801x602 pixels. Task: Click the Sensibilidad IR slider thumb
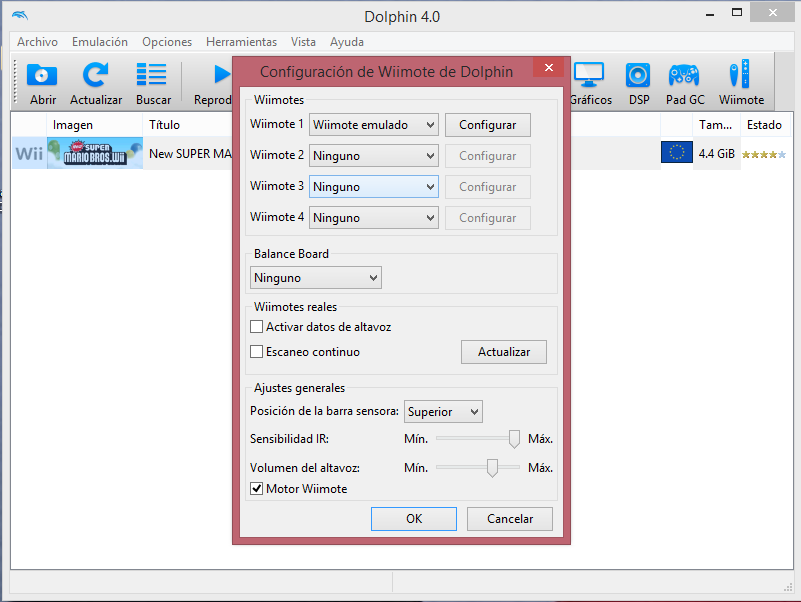pos(514,439)
